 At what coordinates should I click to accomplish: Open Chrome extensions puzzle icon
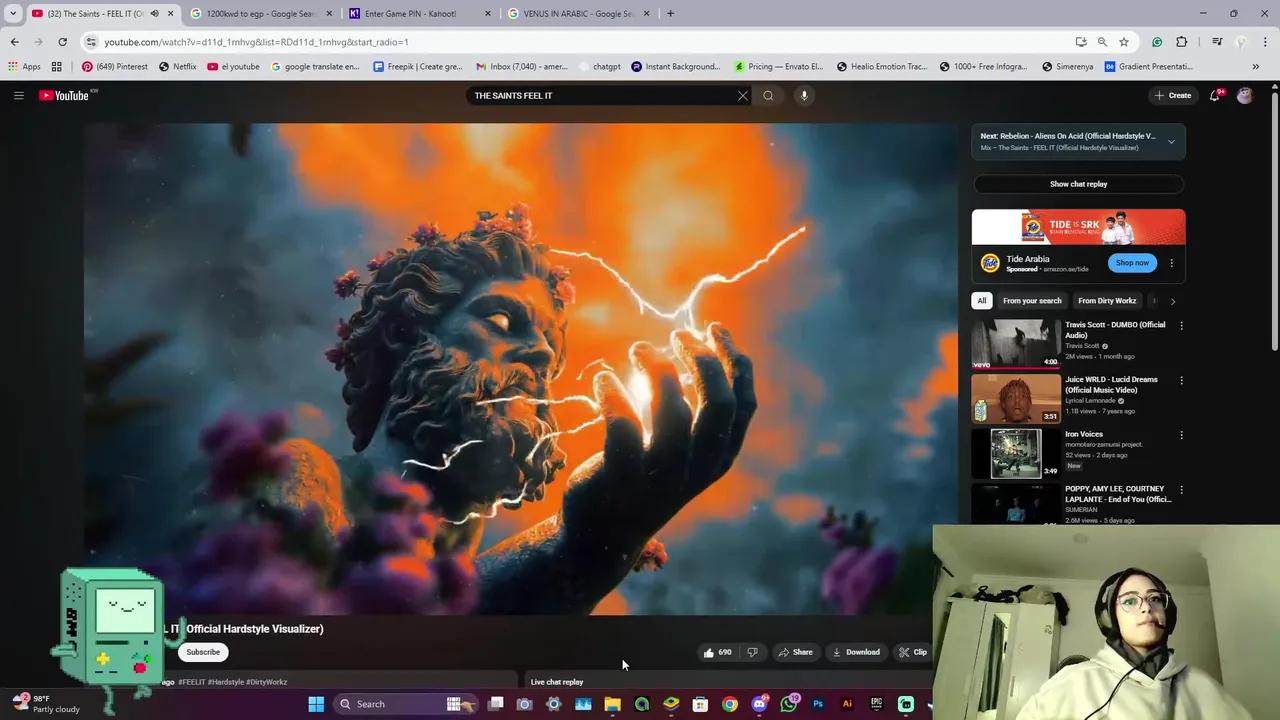pyautogui.click(x=1182, y=42)
